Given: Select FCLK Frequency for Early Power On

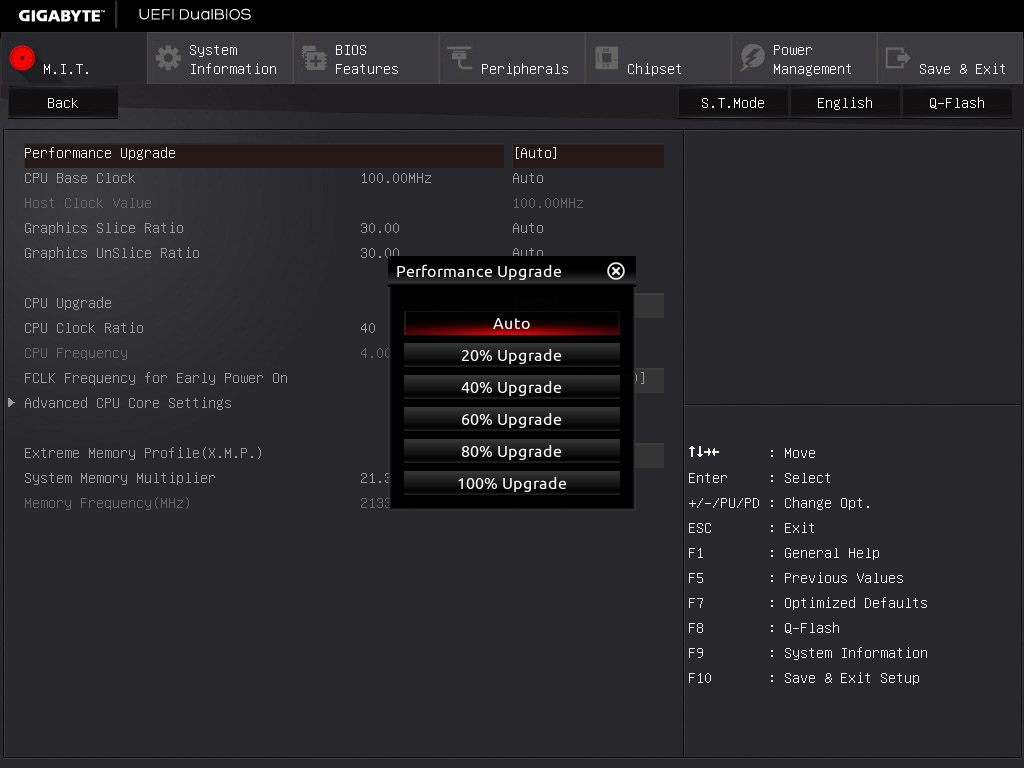Looking at the screenshot, I should click(x=156, y=378).
